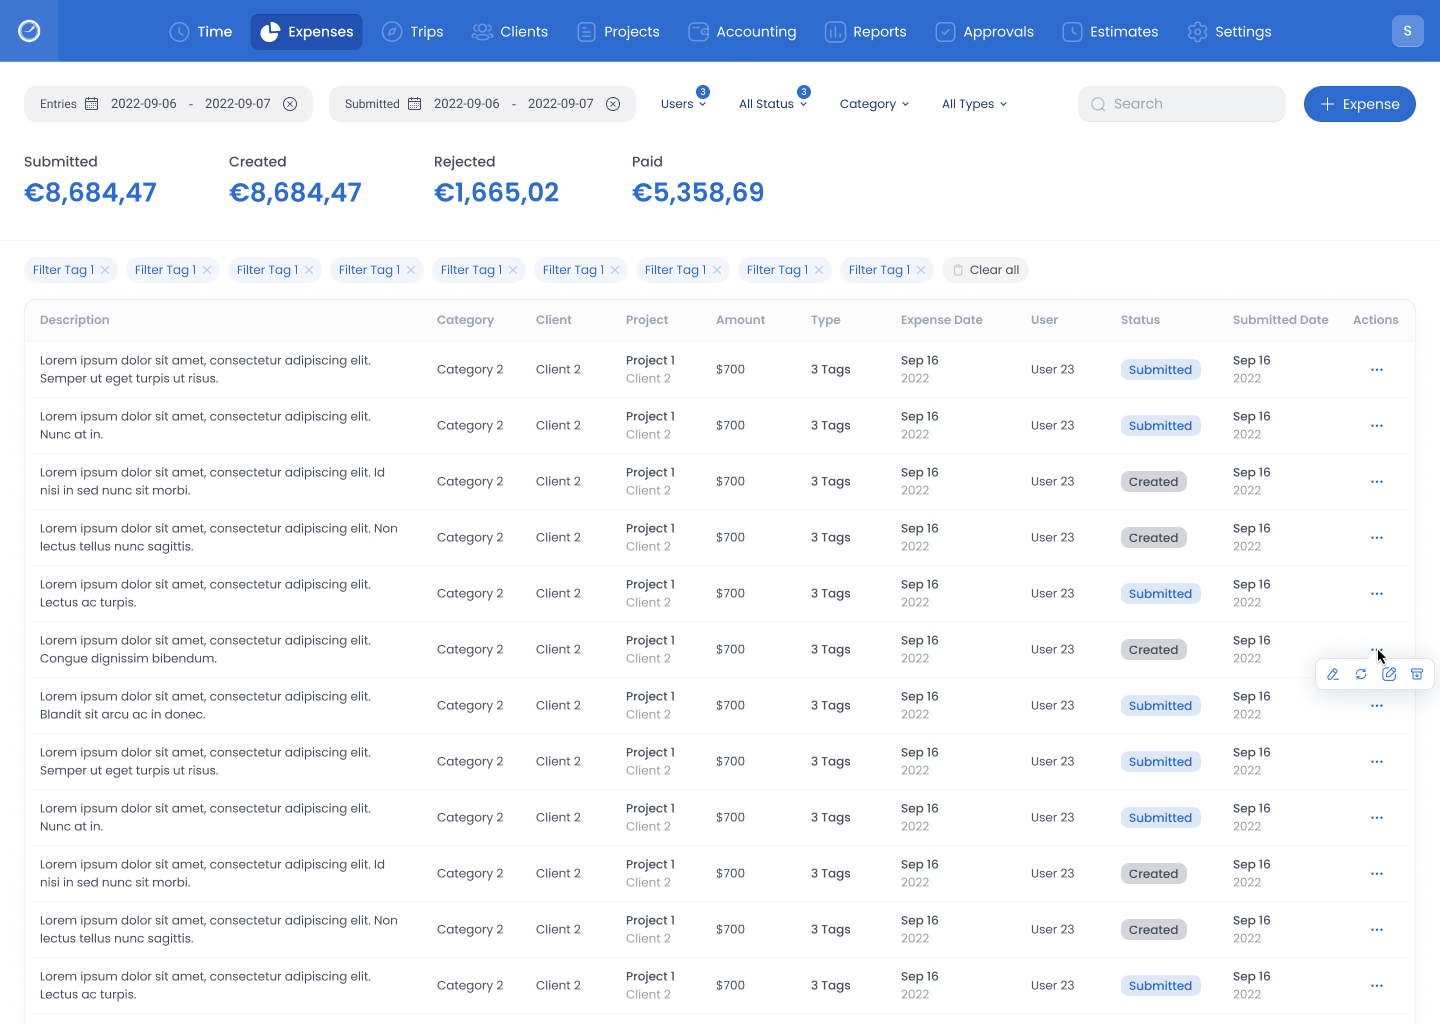Open the user avatar labeled S
This screenshot has height=1024, width=1440.
tap(1407, 31)
